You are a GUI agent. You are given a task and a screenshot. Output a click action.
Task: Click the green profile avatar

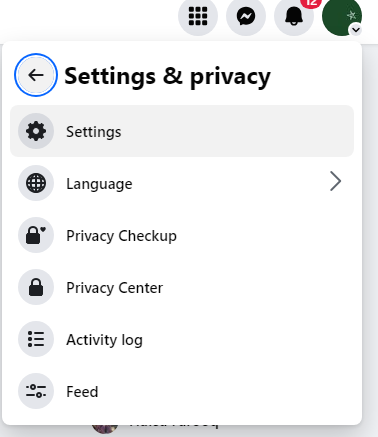point(342,16)
